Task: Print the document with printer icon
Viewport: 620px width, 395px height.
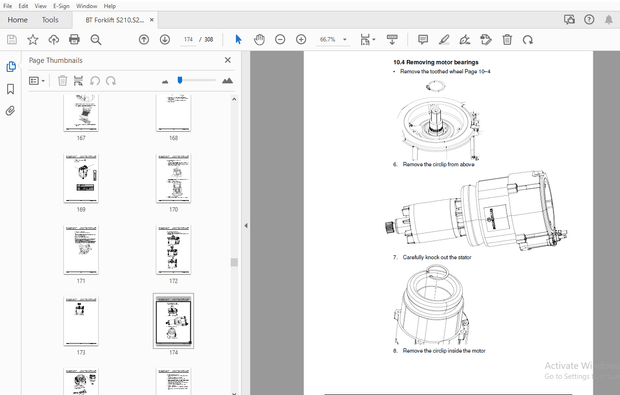Action: 74,40
